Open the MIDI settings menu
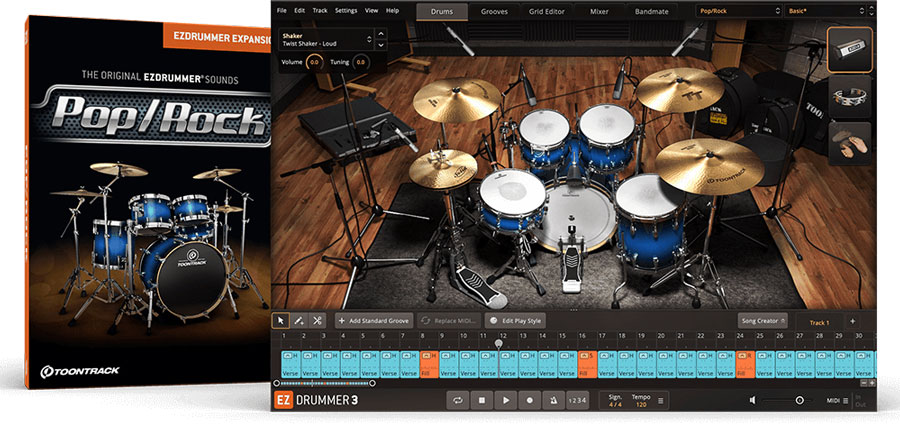The height and width of the screenshot is (440, 900). click(845, 400)
